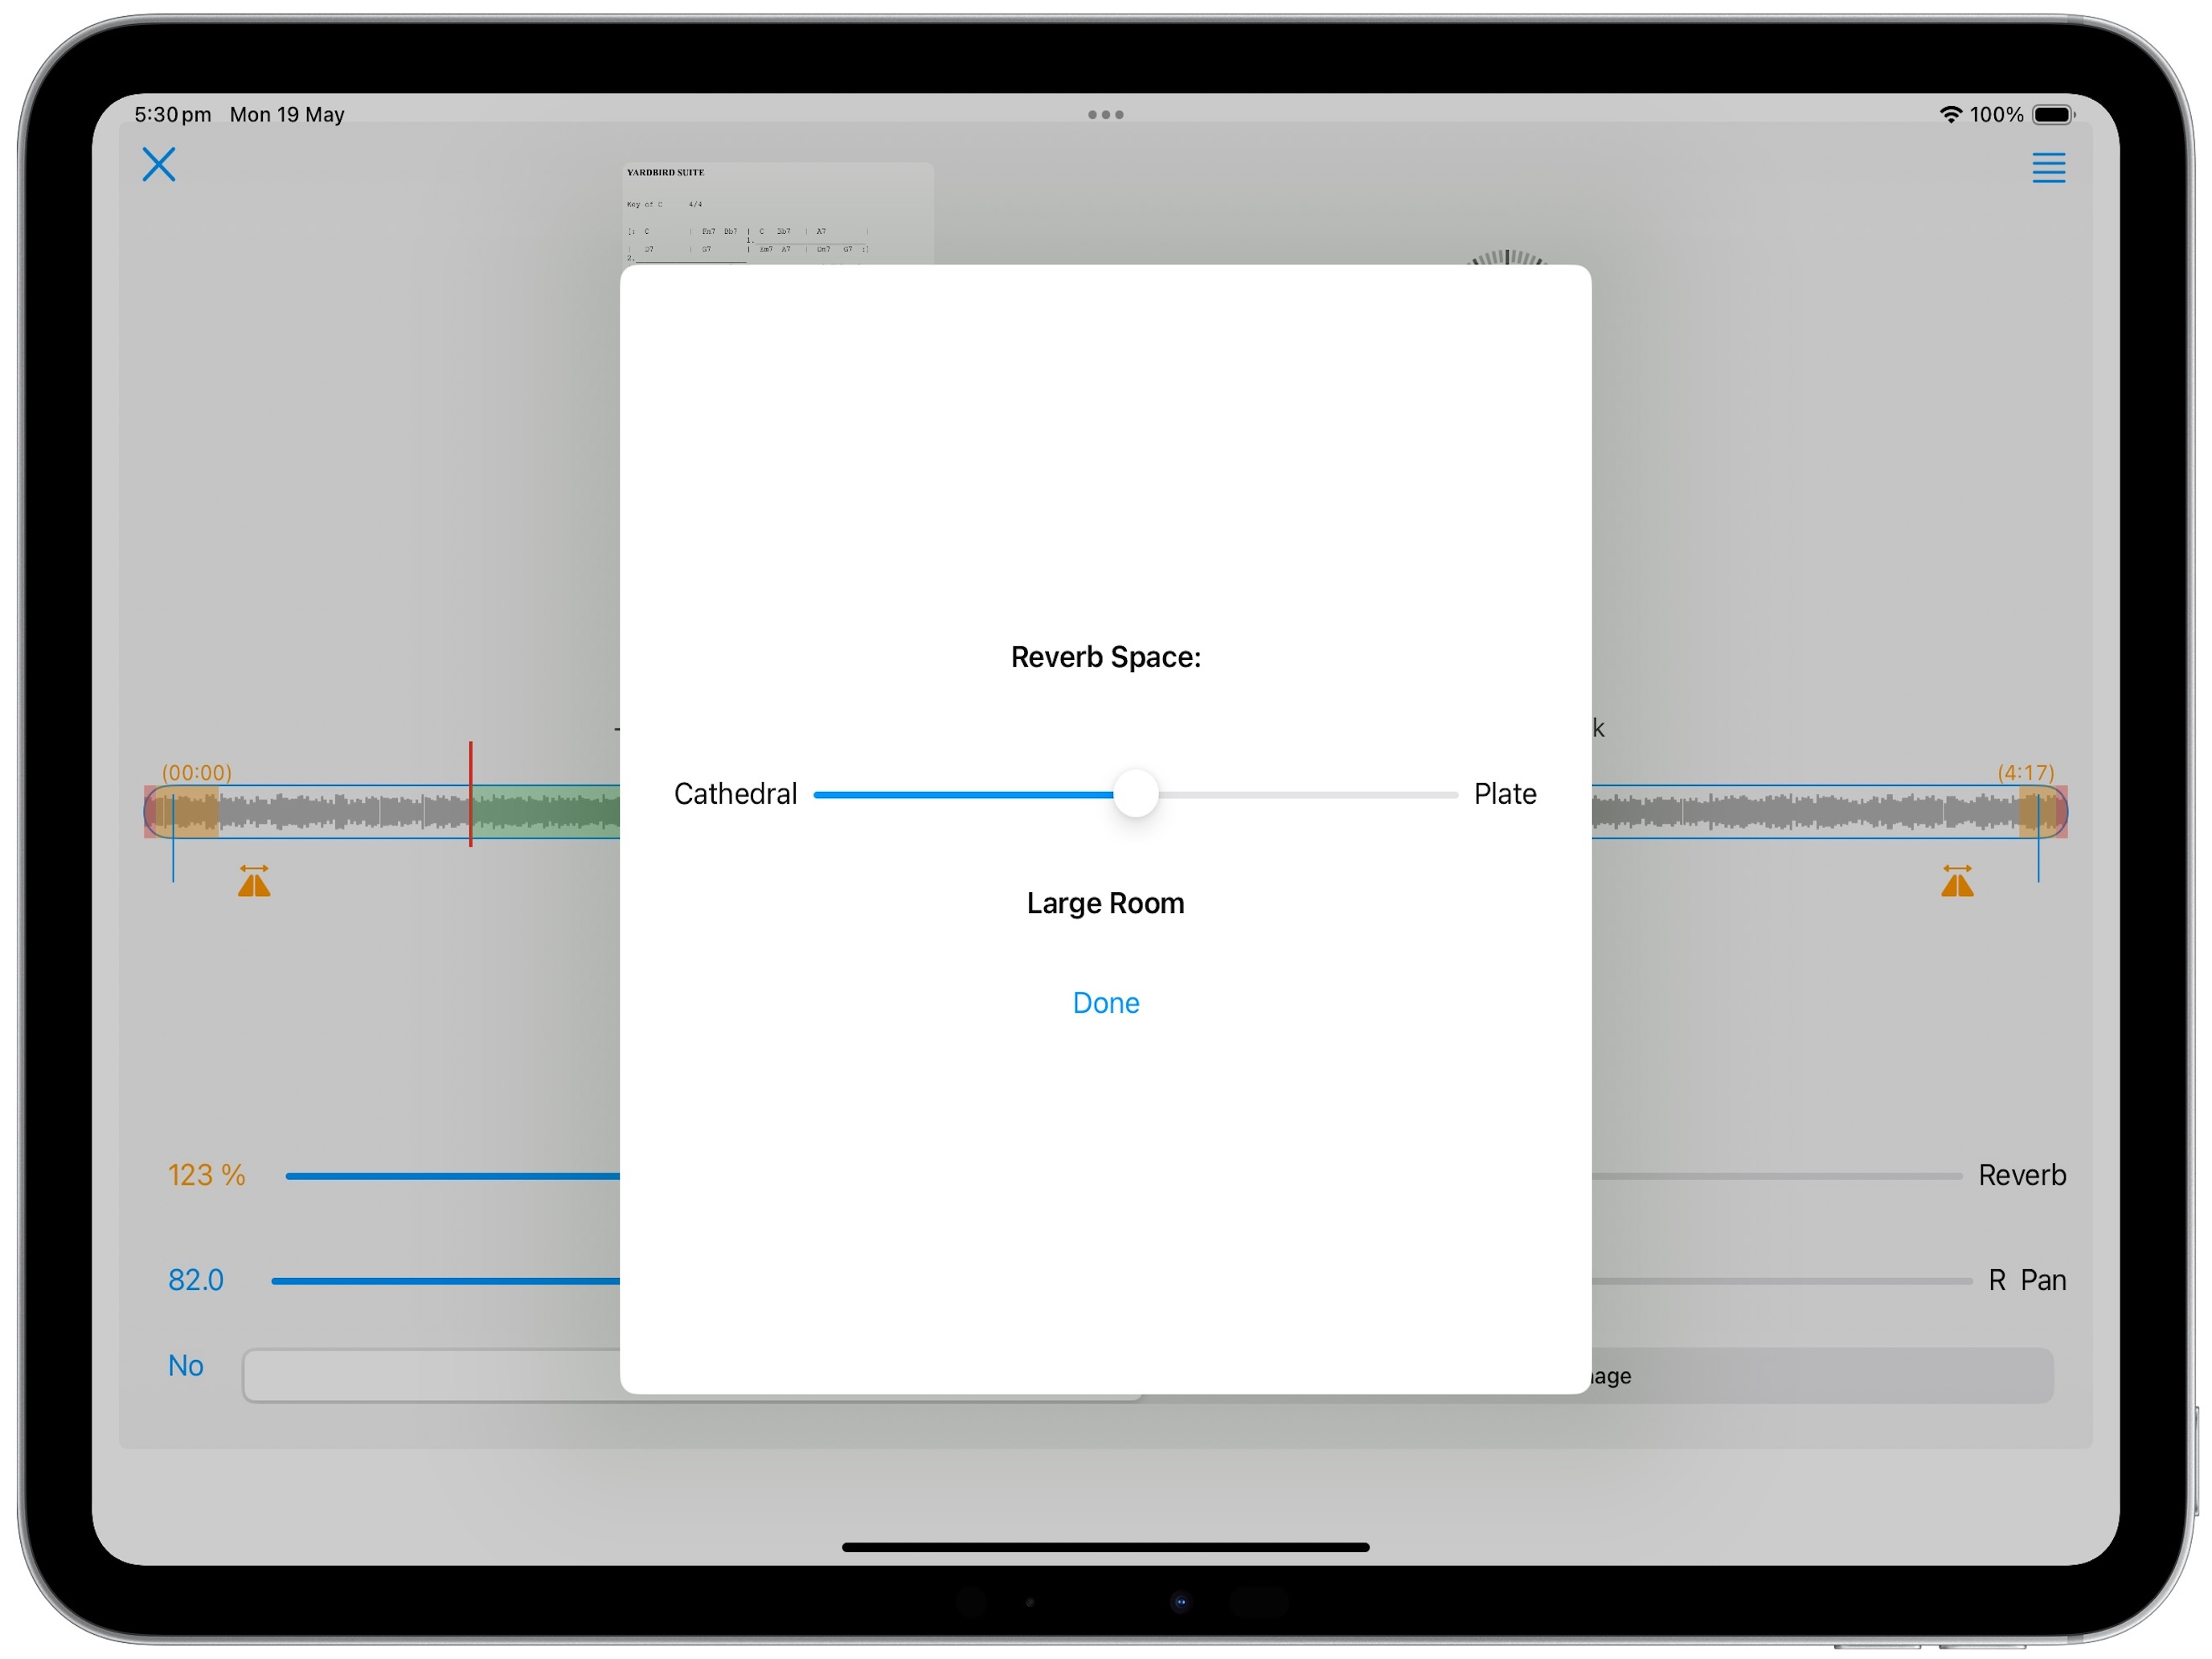The height and width of the screenshot is (1659, 2212).
Task: Click the Pan label
Action: [x=2043, y=1280]
